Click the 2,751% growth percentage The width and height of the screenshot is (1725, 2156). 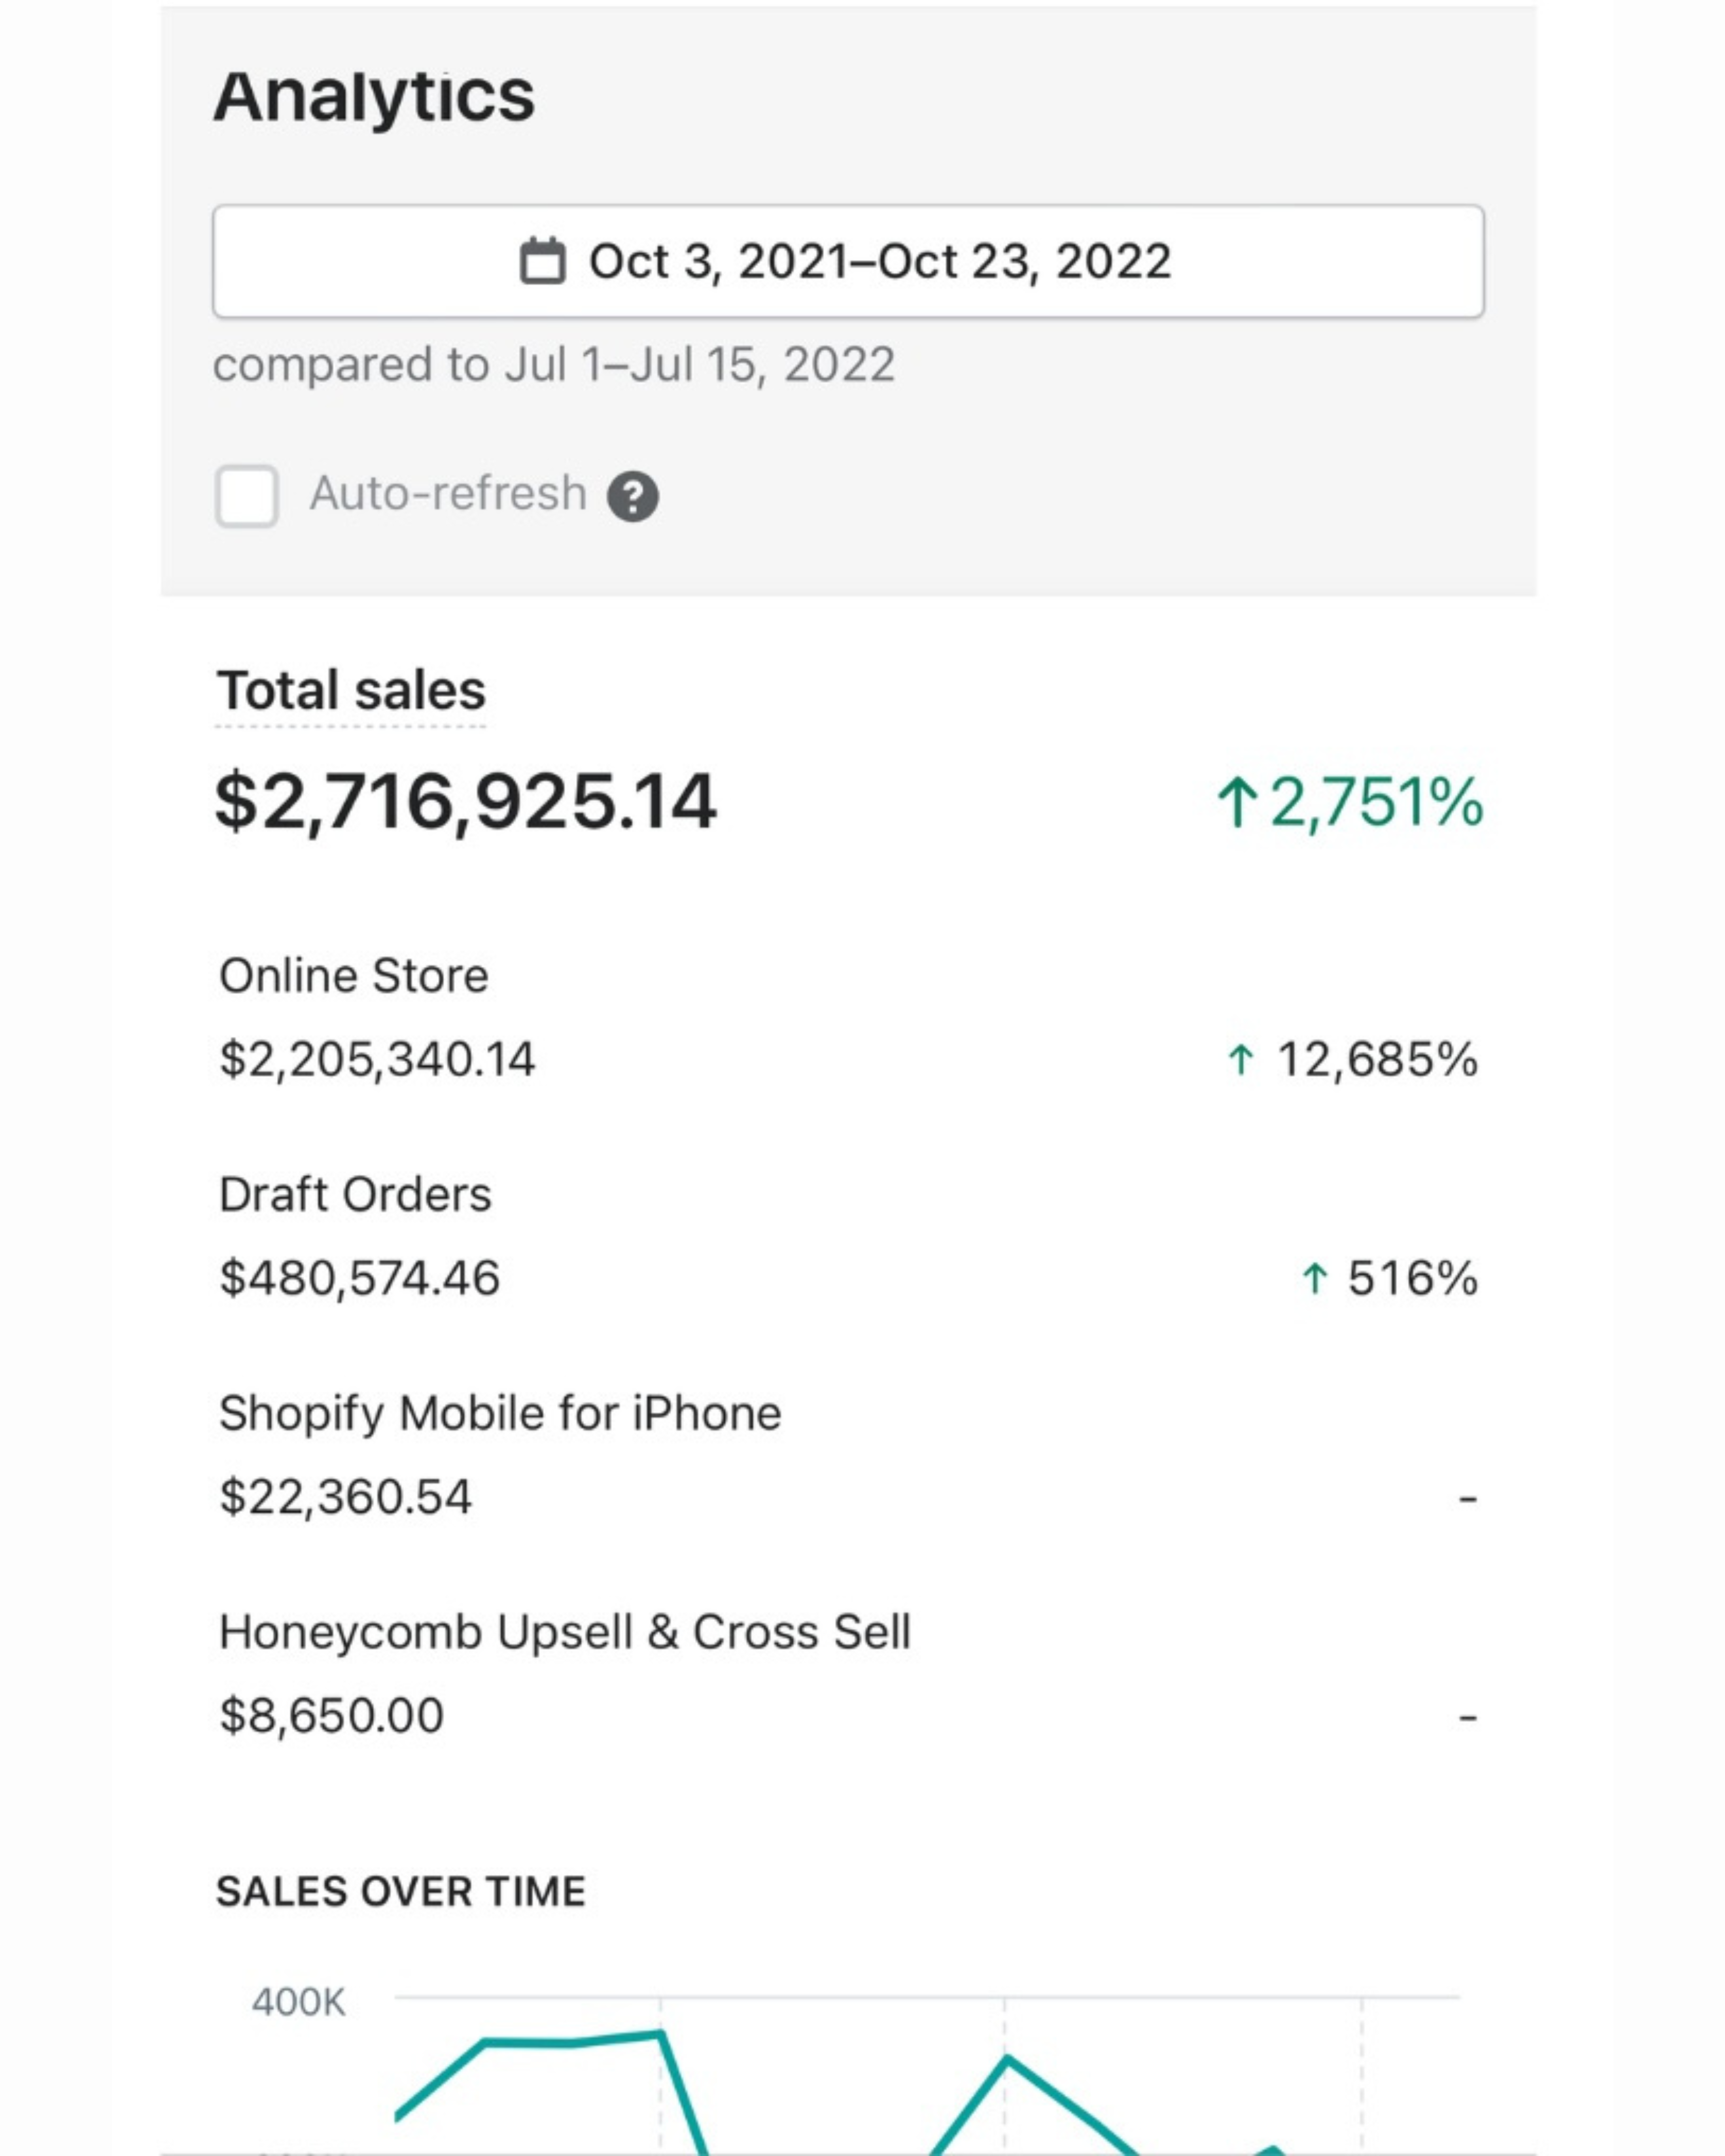tap(1376, 803)
